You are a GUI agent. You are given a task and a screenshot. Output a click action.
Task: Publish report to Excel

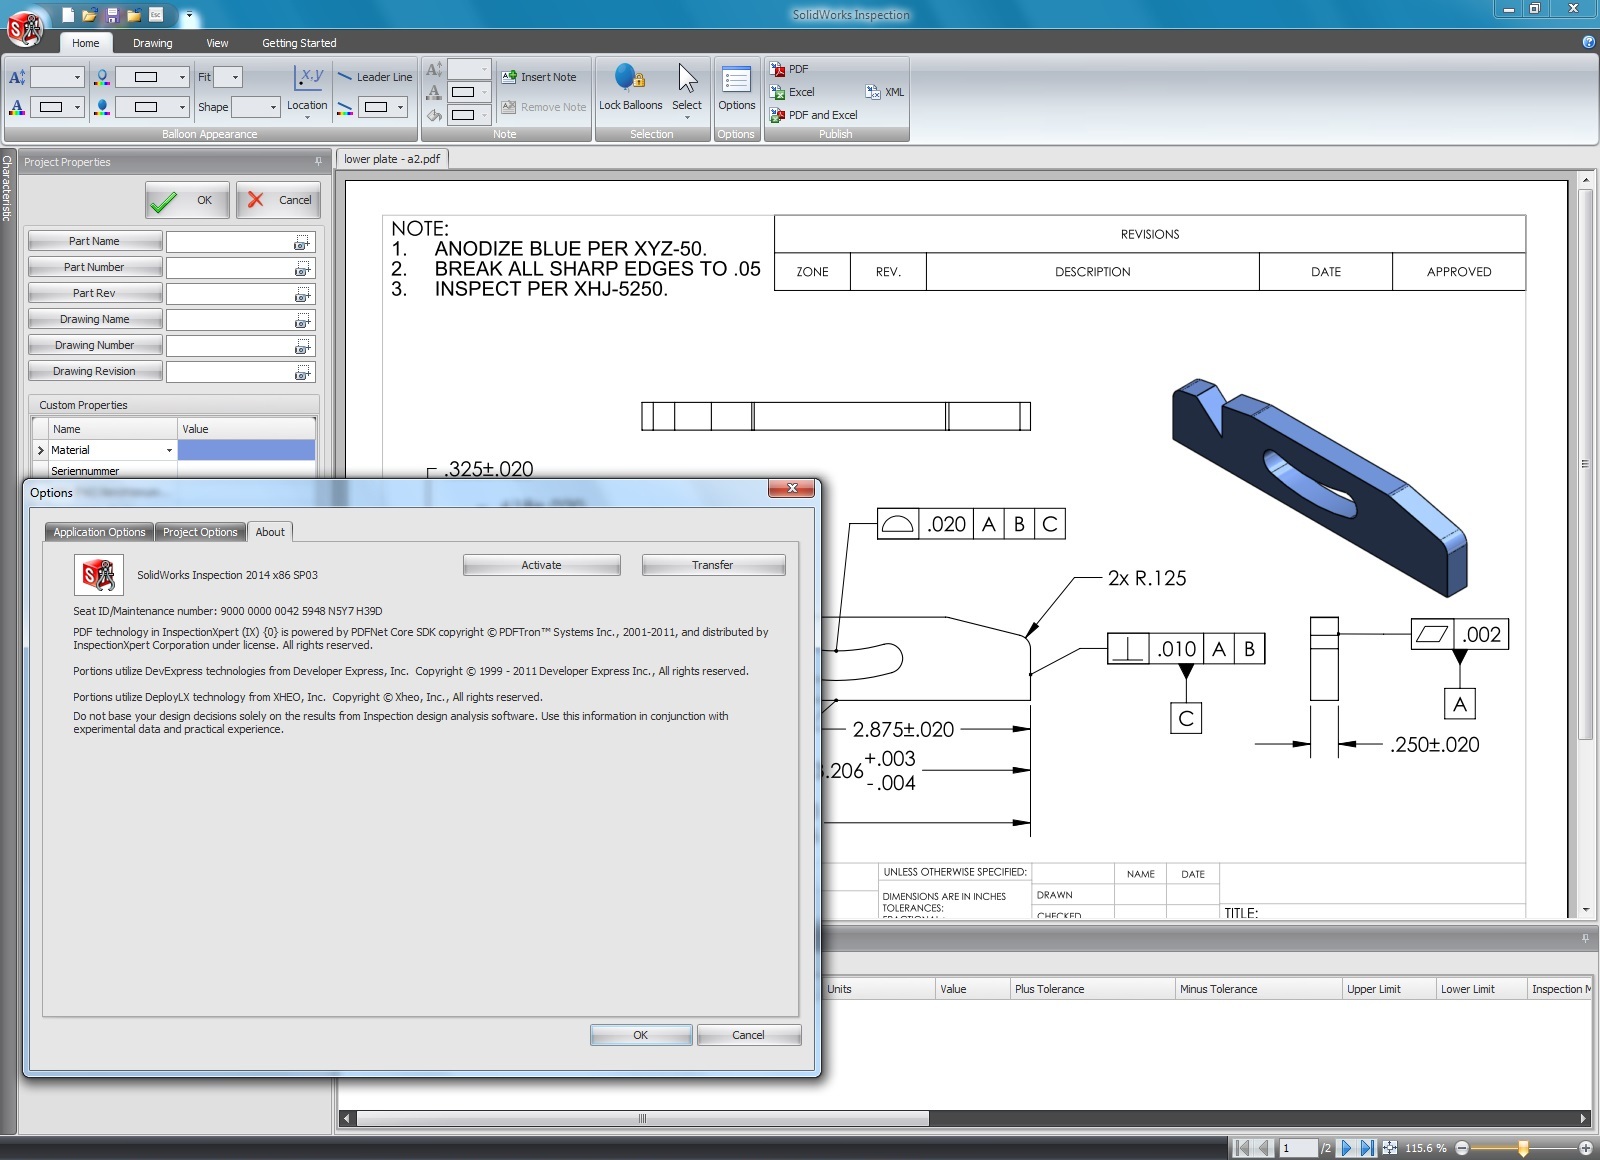point(793,92)
